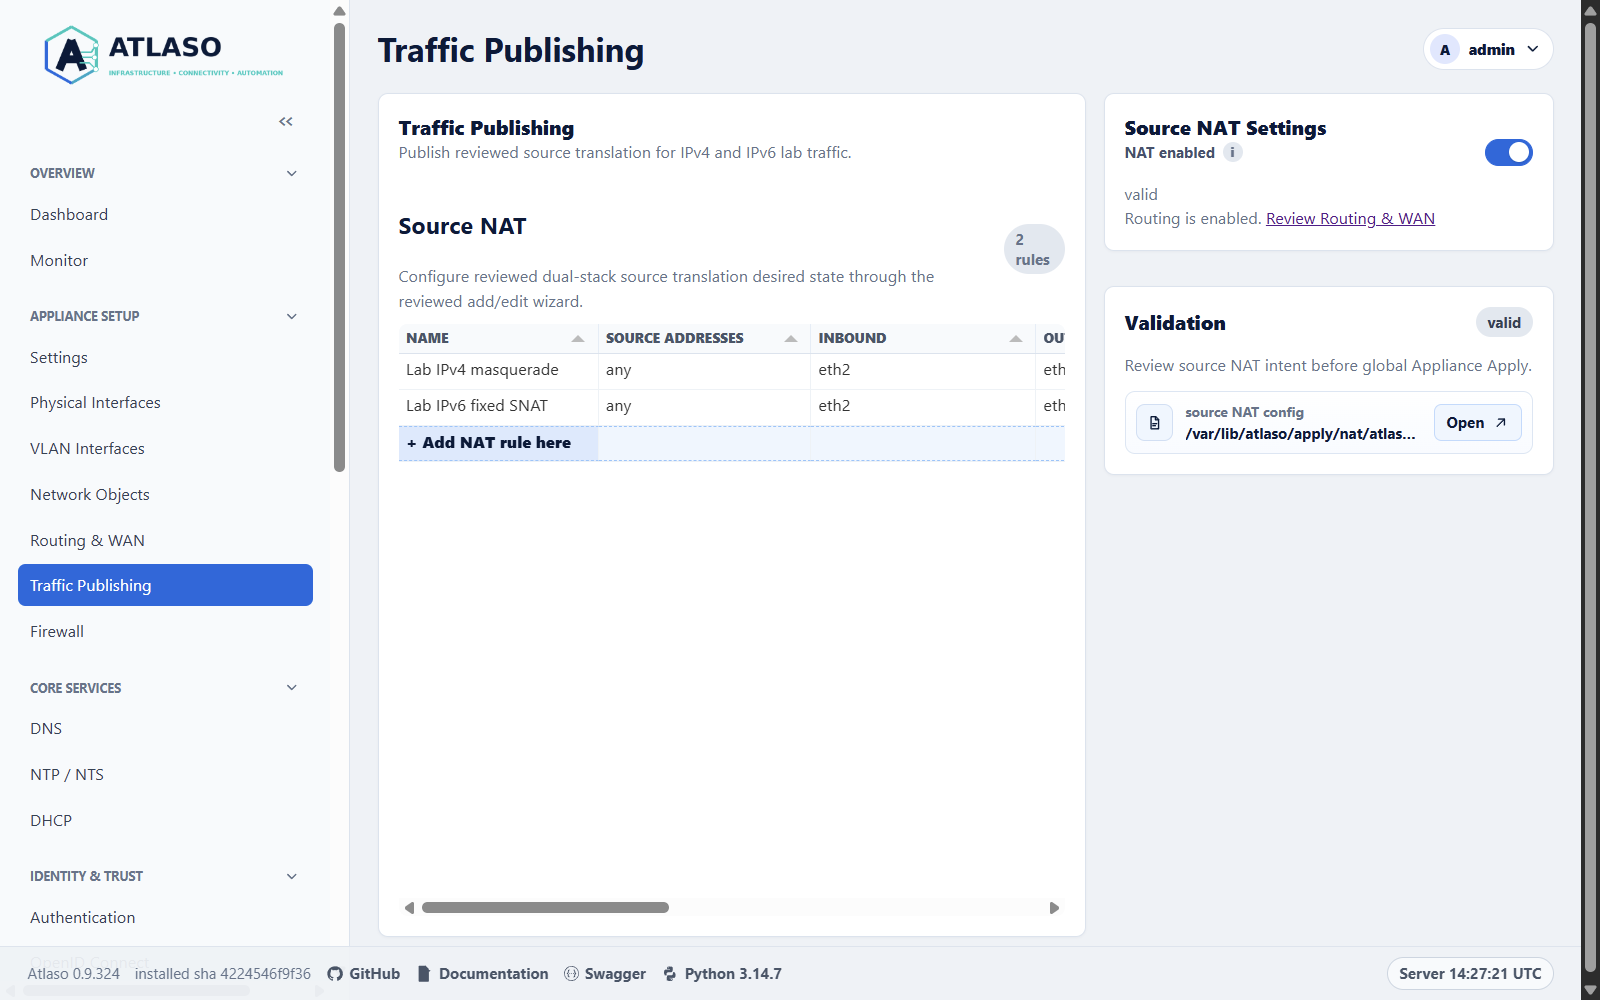Image resolution: width=1600 pixels, height=1000 pixels.
Task: Collapse the IDENTITY & TRUST section
Action: click(x=292, y=876)
